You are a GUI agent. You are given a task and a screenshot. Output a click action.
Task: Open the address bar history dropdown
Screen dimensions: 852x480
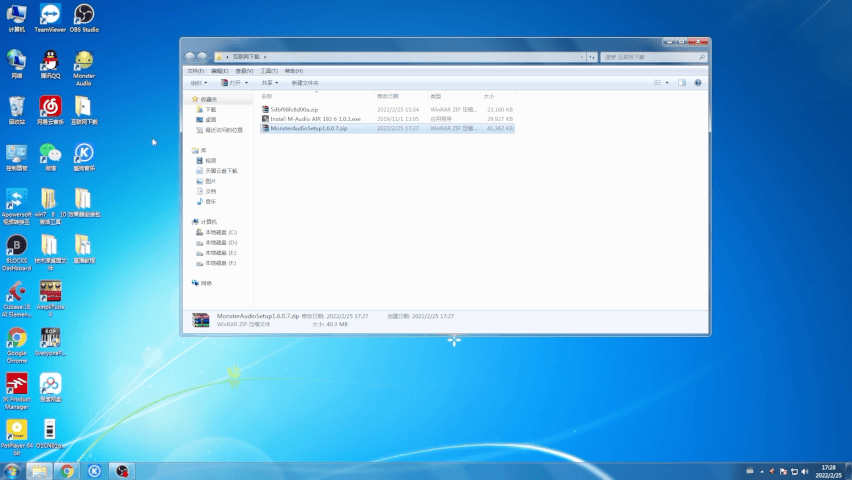point(581,57)
